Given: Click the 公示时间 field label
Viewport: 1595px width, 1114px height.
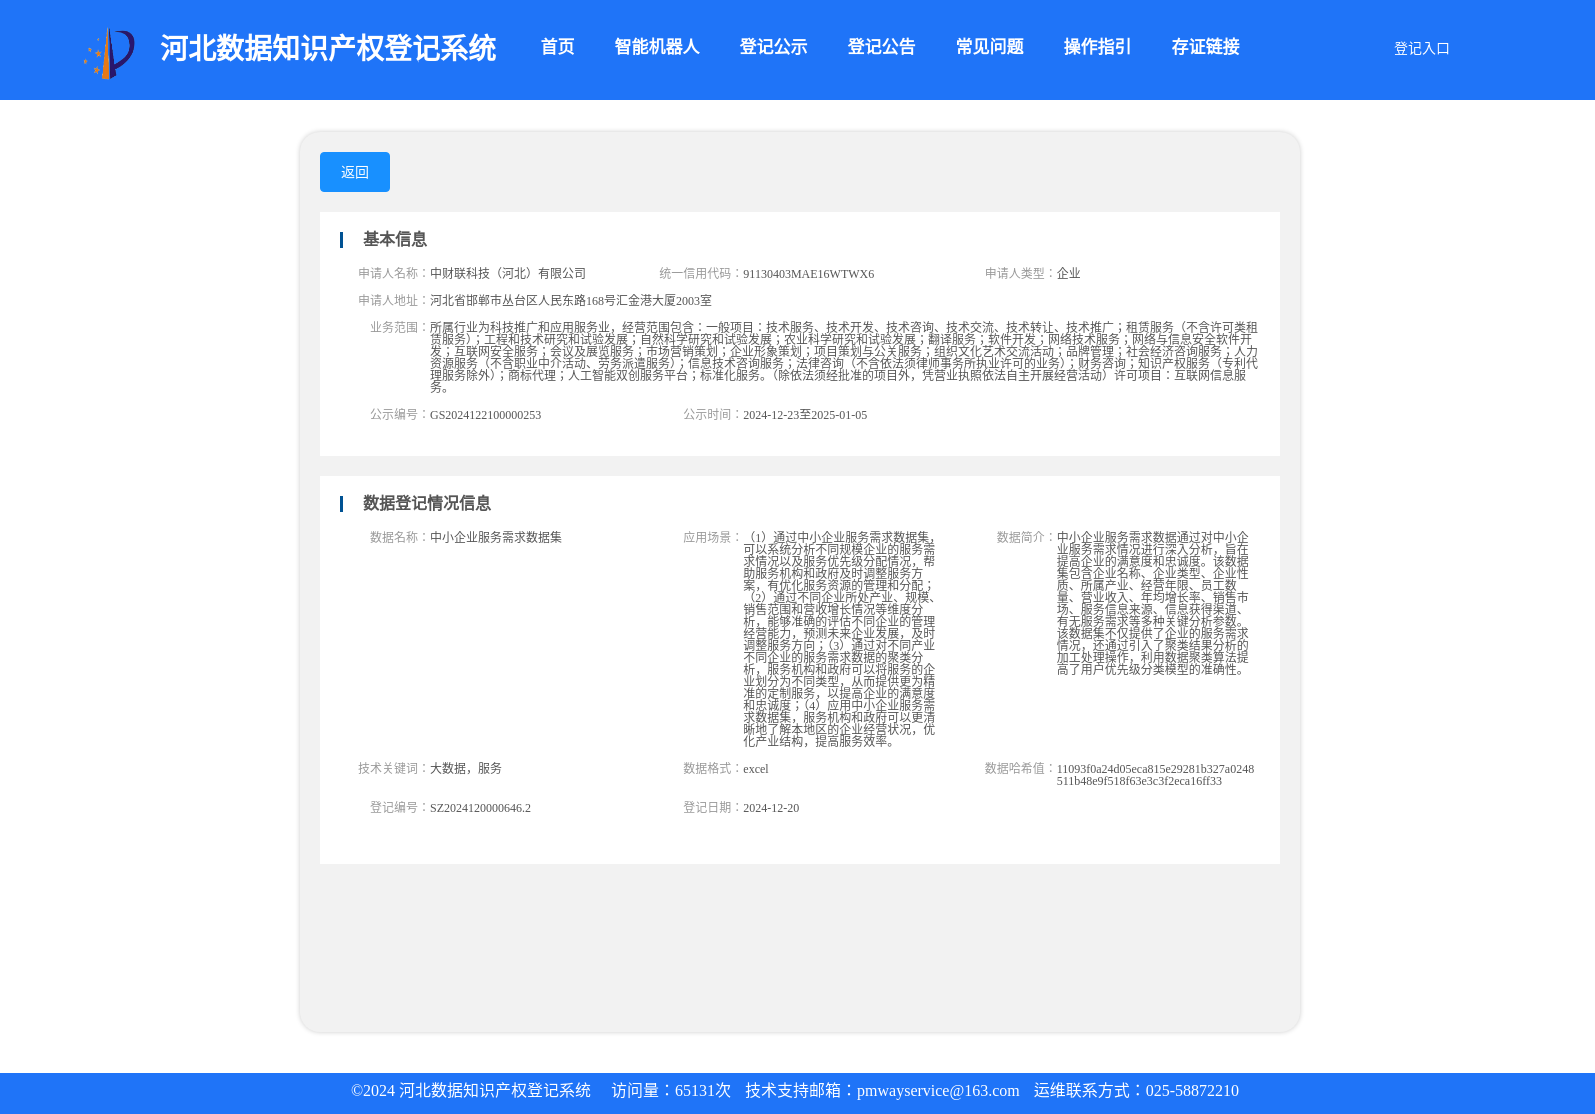Looking at the screenshot, I should click(x=711, y=414).
